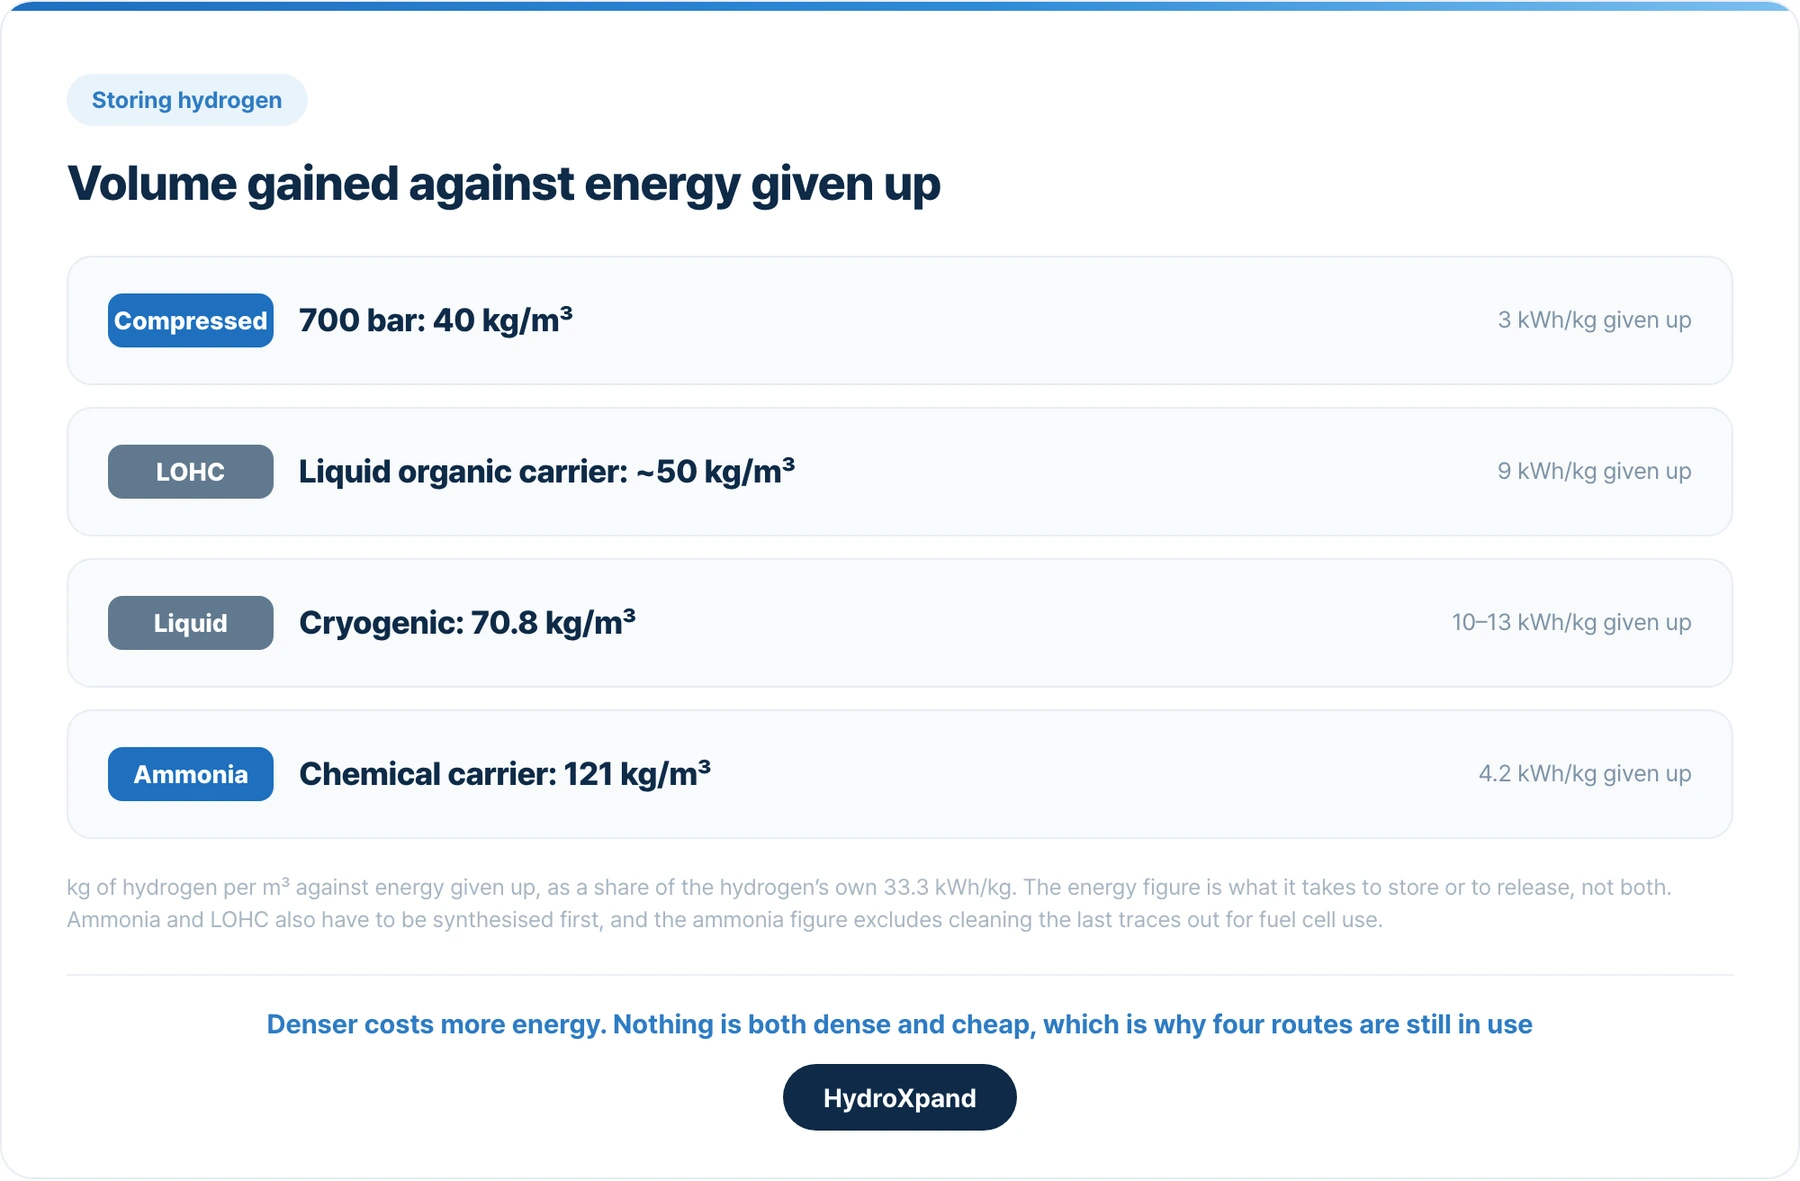The image size is (1800, 1181).
Task: Click the Storing hydrogen pill label
Action: [x=187, y=100]
